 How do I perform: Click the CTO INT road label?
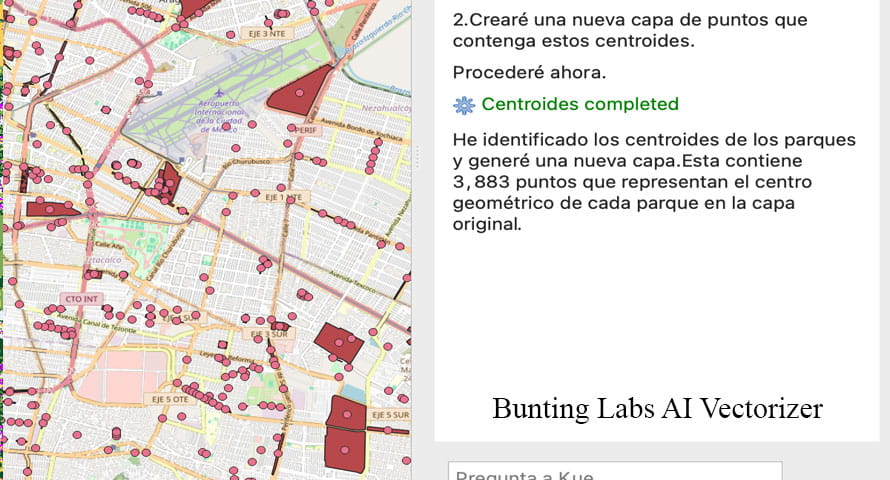82,298
